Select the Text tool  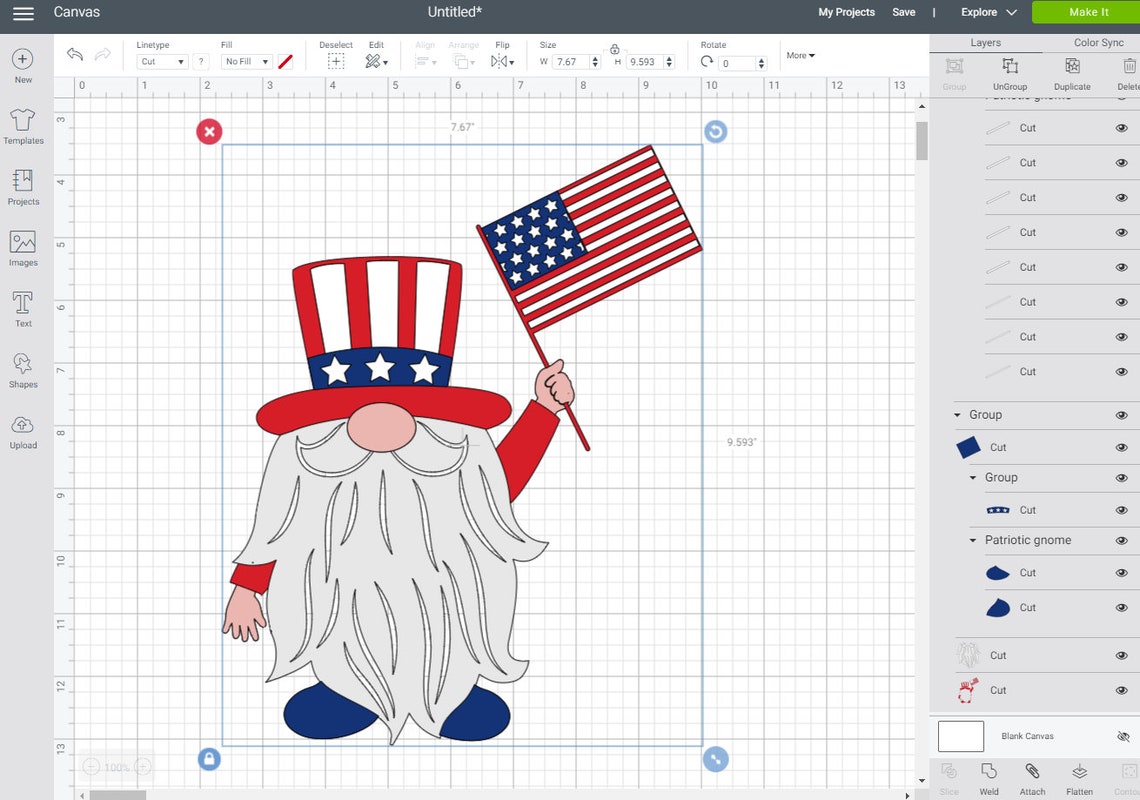click(x=23, y=309)
